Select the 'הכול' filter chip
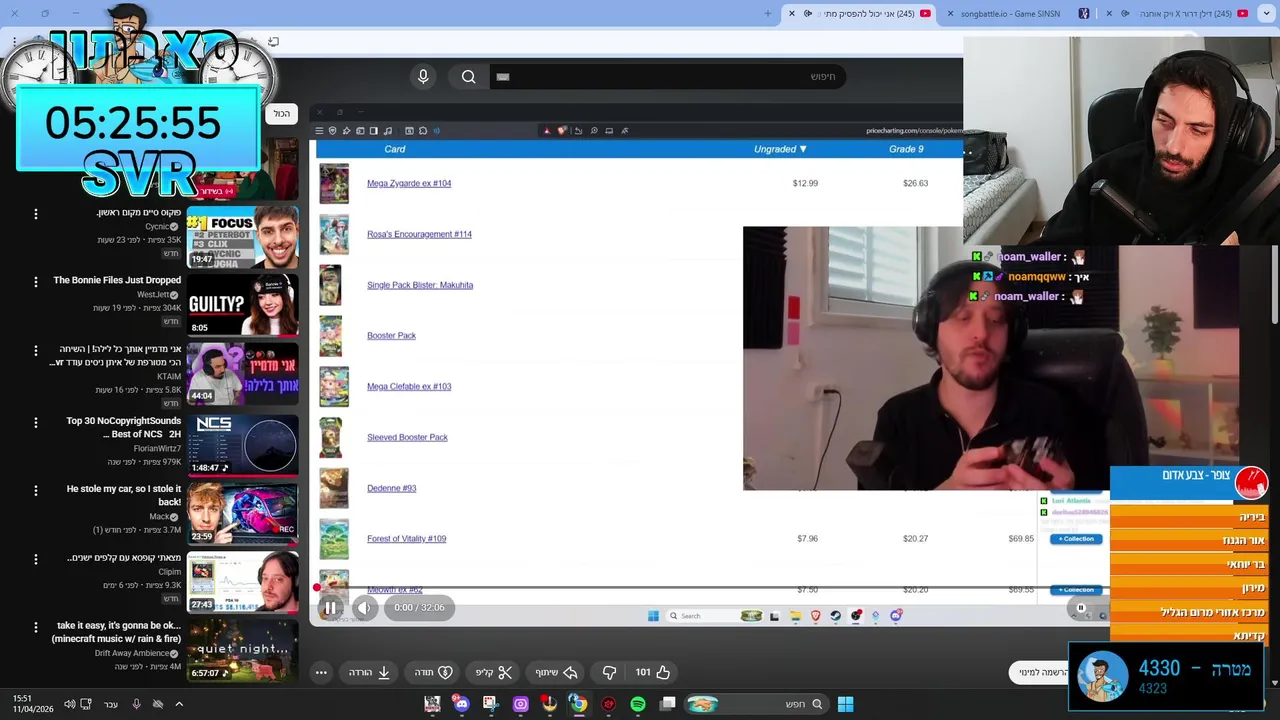Screen dimensions: 1280x720 282,114
